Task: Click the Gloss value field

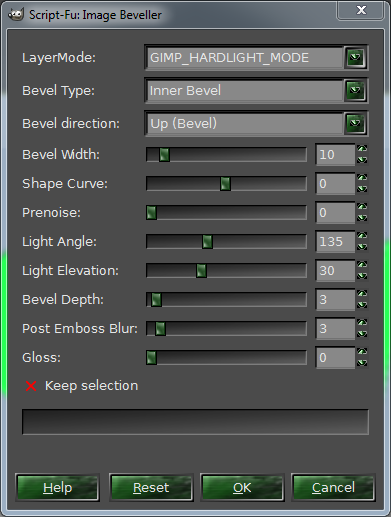Action: tap(335, 358)
